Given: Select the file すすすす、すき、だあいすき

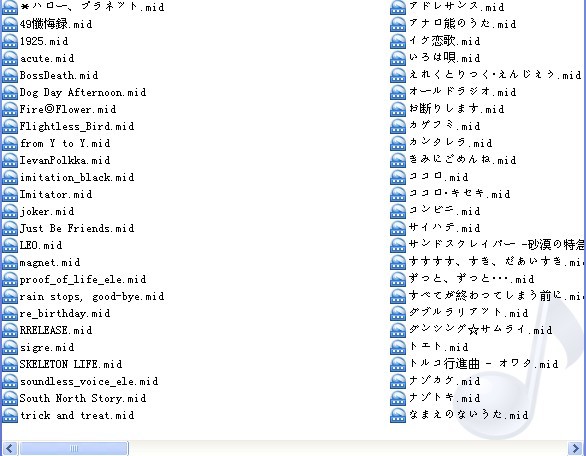Looking at the screenshot, I should tap(496, 262).
